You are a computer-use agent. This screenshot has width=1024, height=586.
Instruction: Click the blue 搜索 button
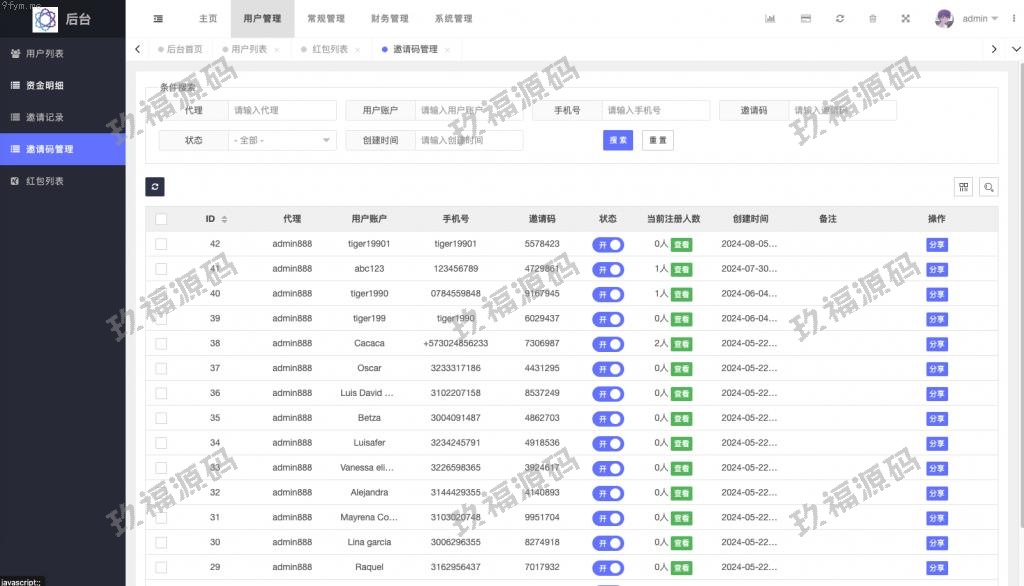pos(618,141)
